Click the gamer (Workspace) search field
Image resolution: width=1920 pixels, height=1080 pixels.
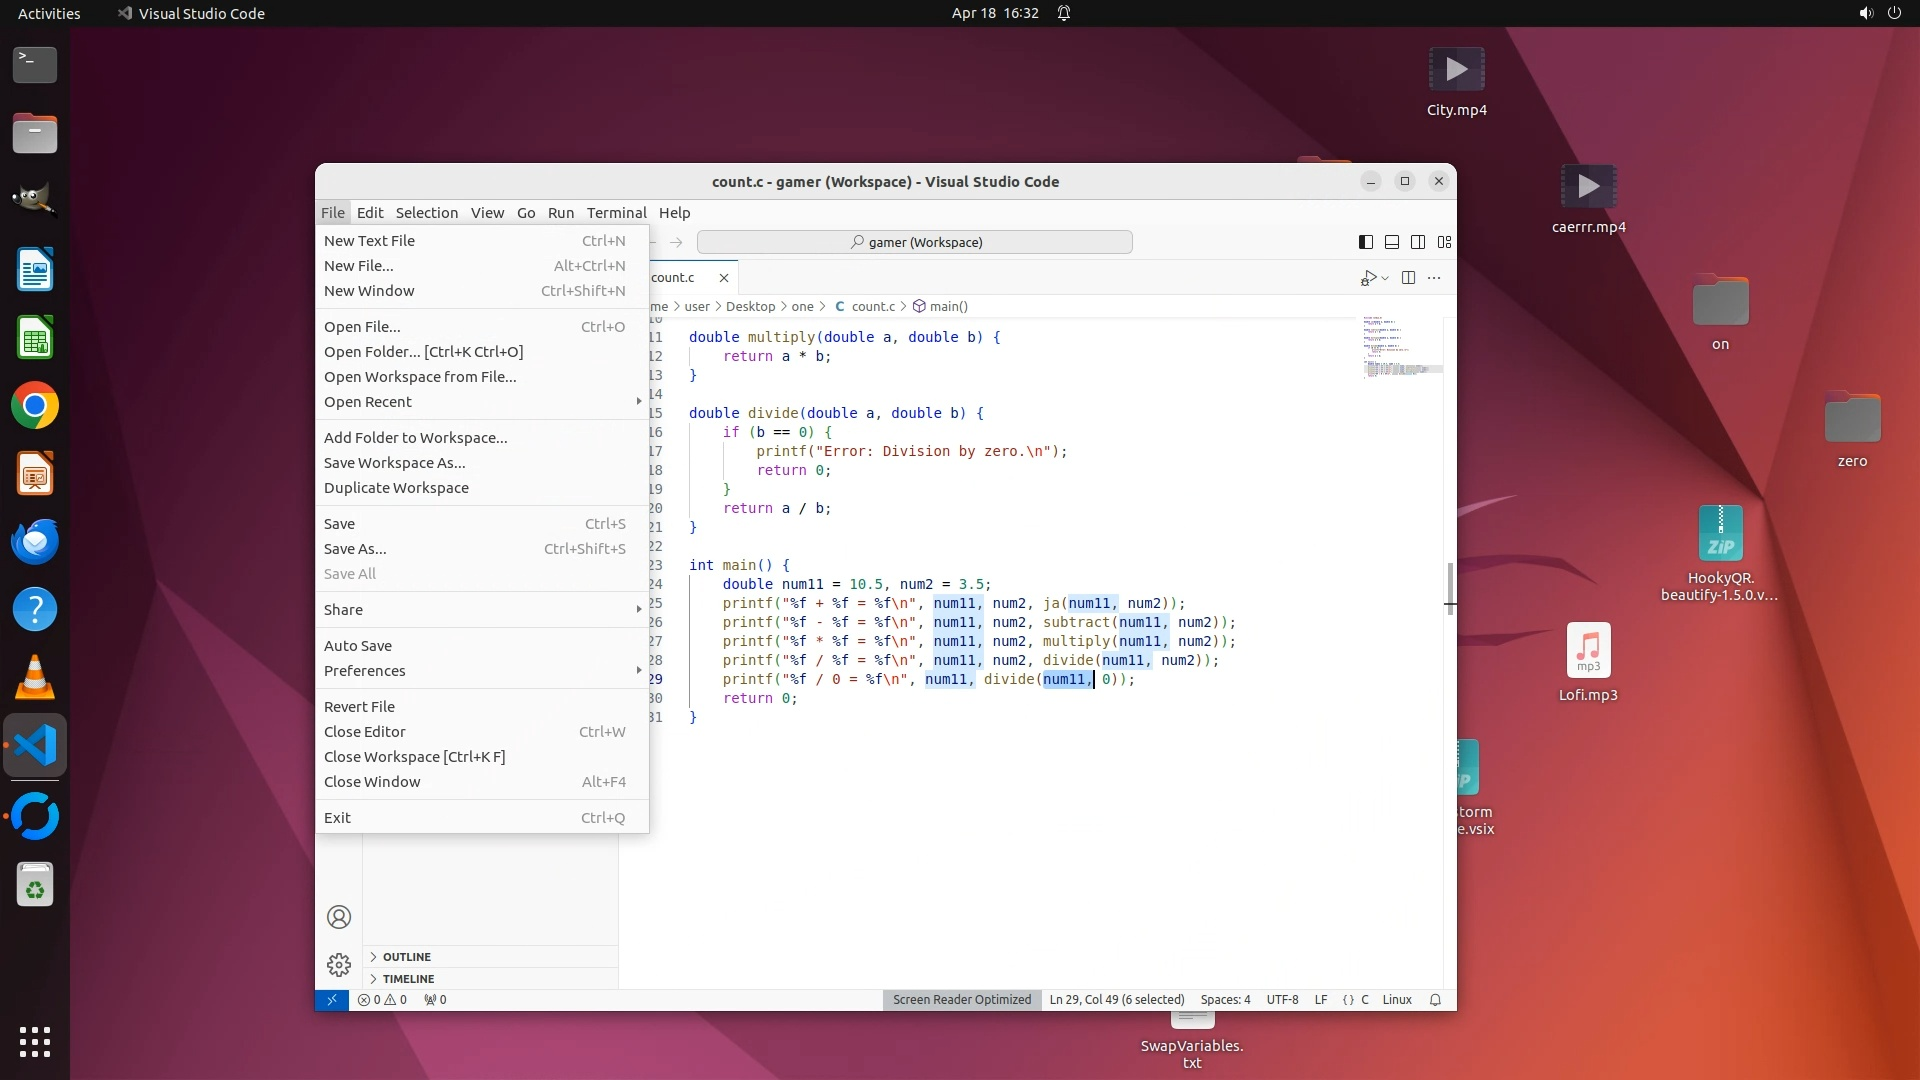tap(914, 242)
